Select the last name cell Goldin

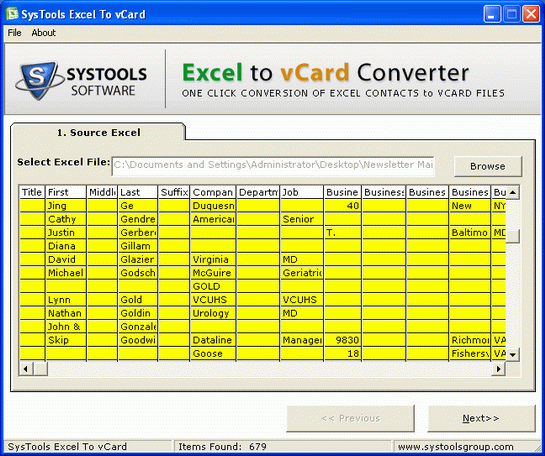tap(137, 313)
